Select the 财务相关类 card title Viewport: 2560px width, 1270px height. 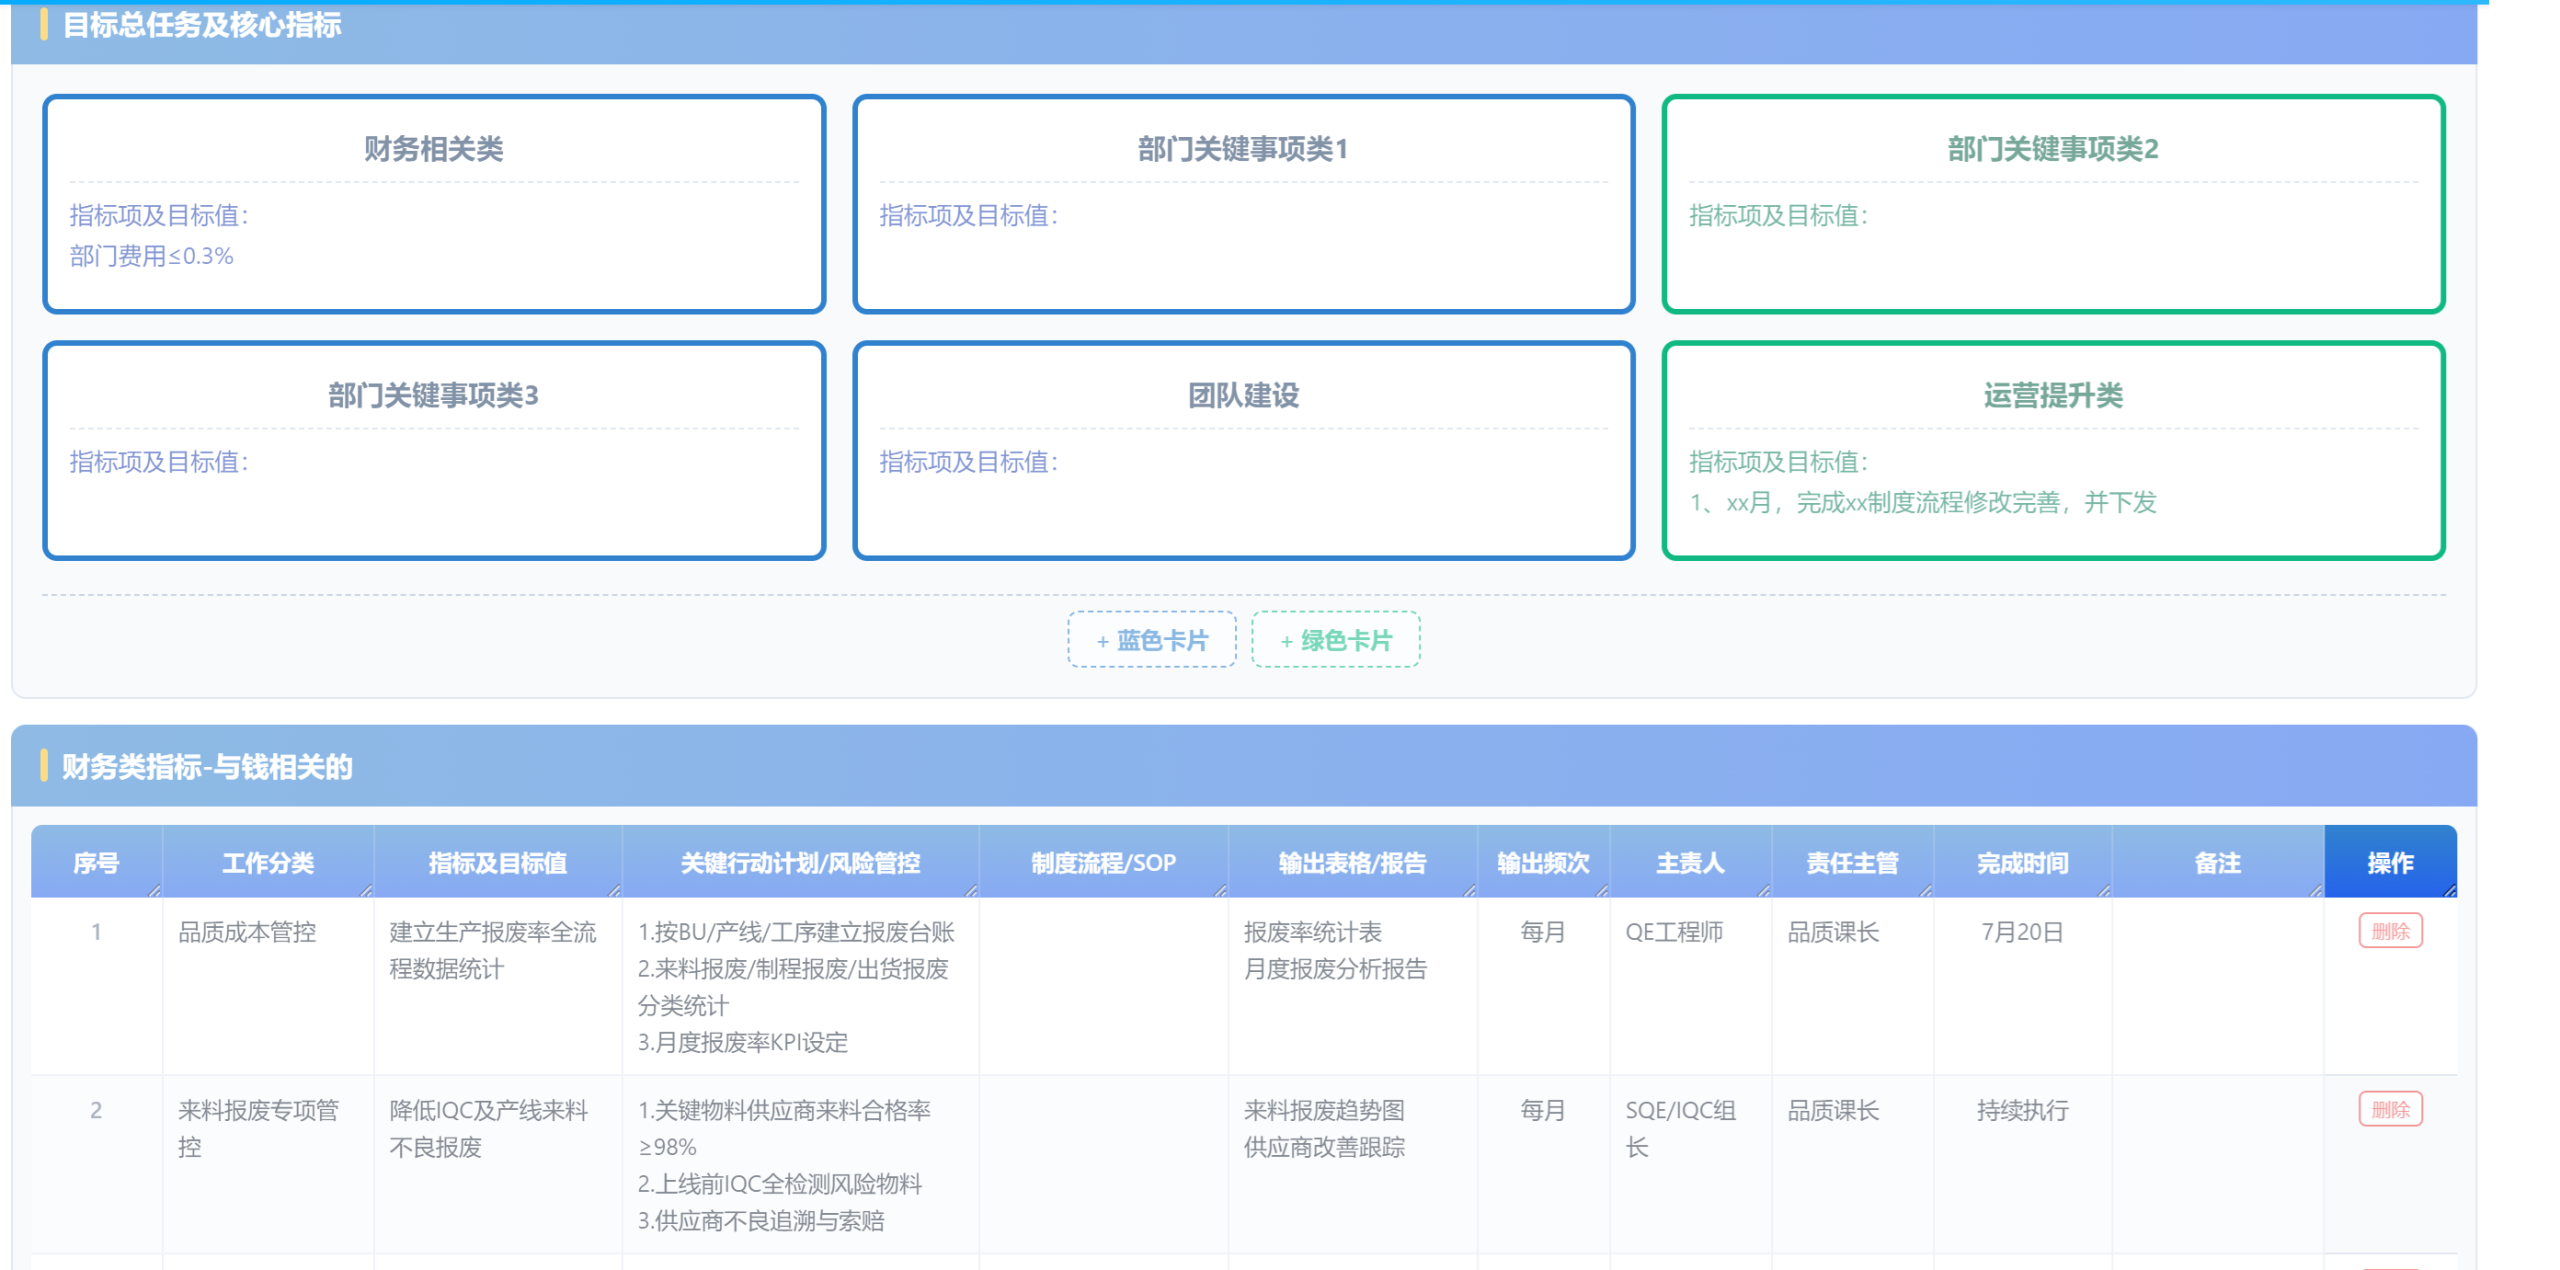[433, 149]
